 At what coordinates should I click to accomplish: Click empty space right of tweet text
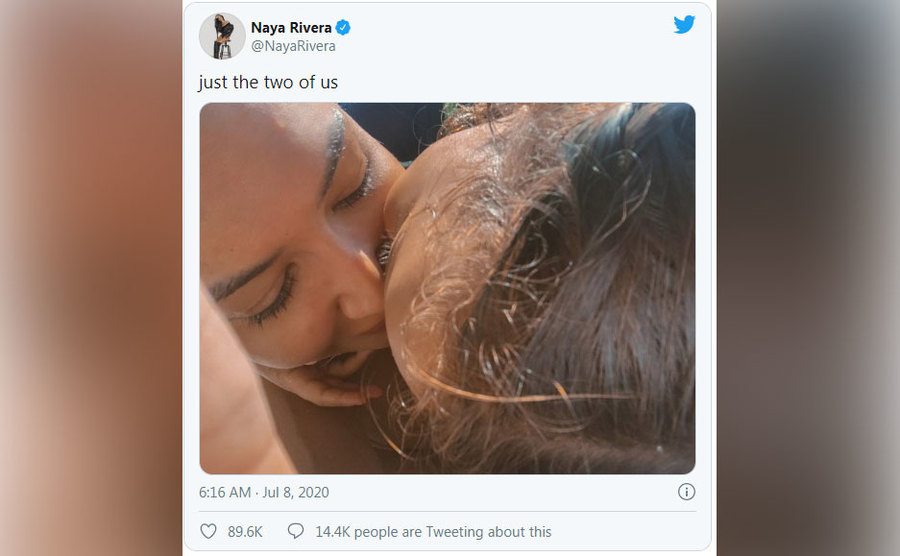(520, 82)
